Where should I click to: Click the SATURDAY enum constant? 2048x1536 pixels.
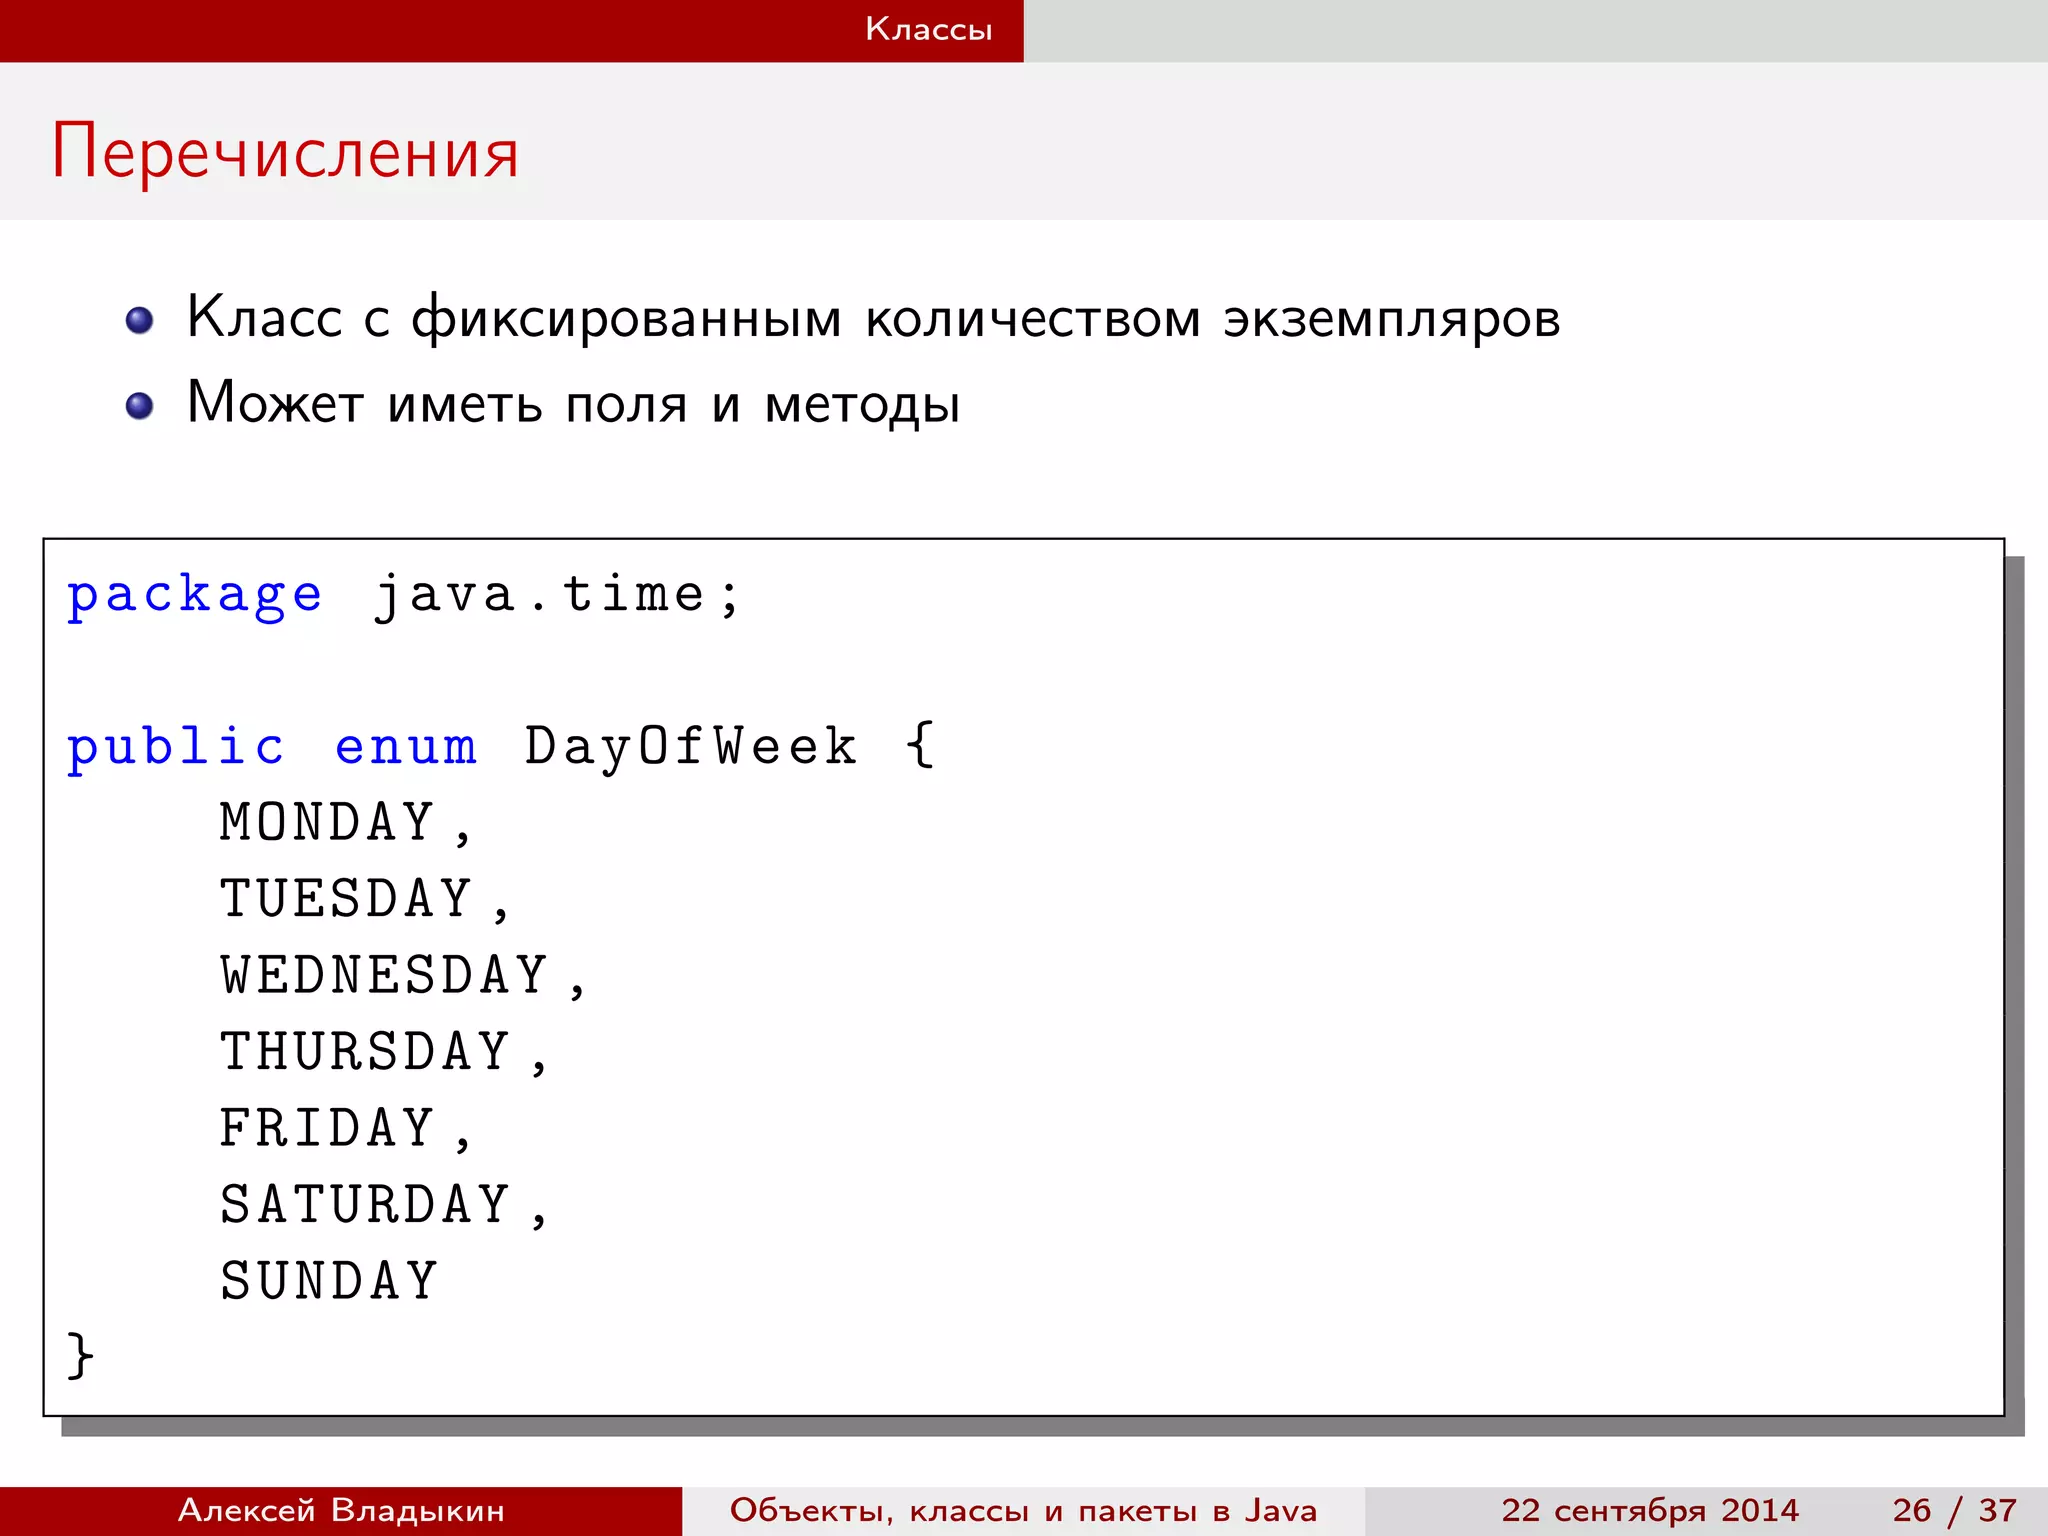tap(366, 1205)
